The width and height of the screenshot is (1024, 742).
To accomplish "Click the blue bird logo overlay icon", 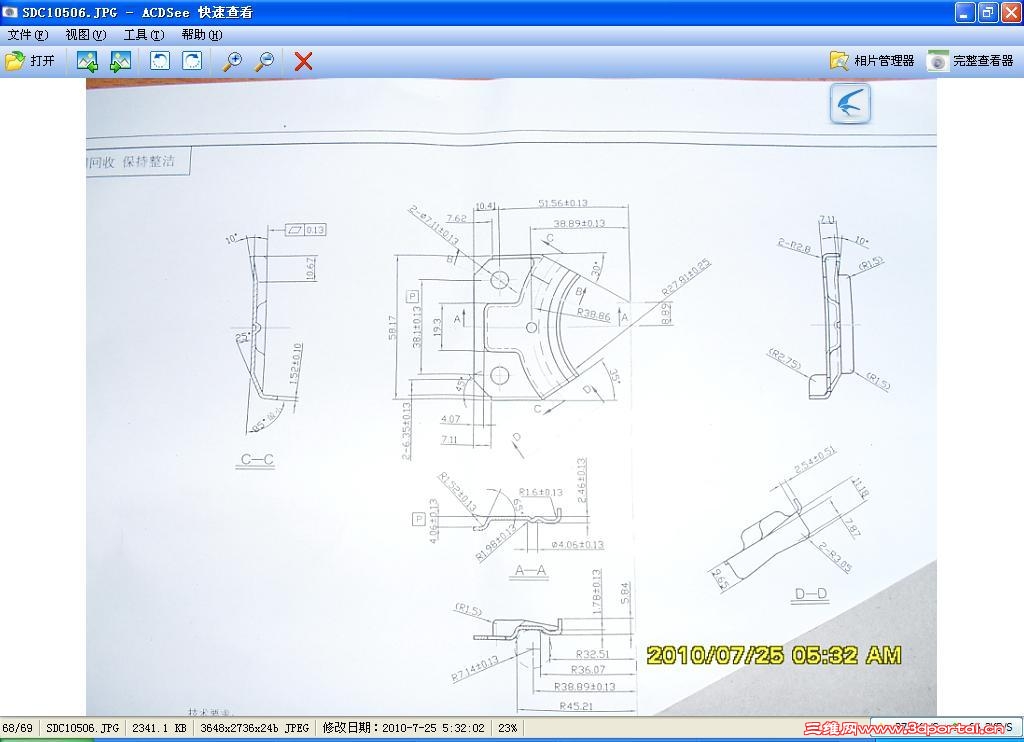I will [850, 103].
